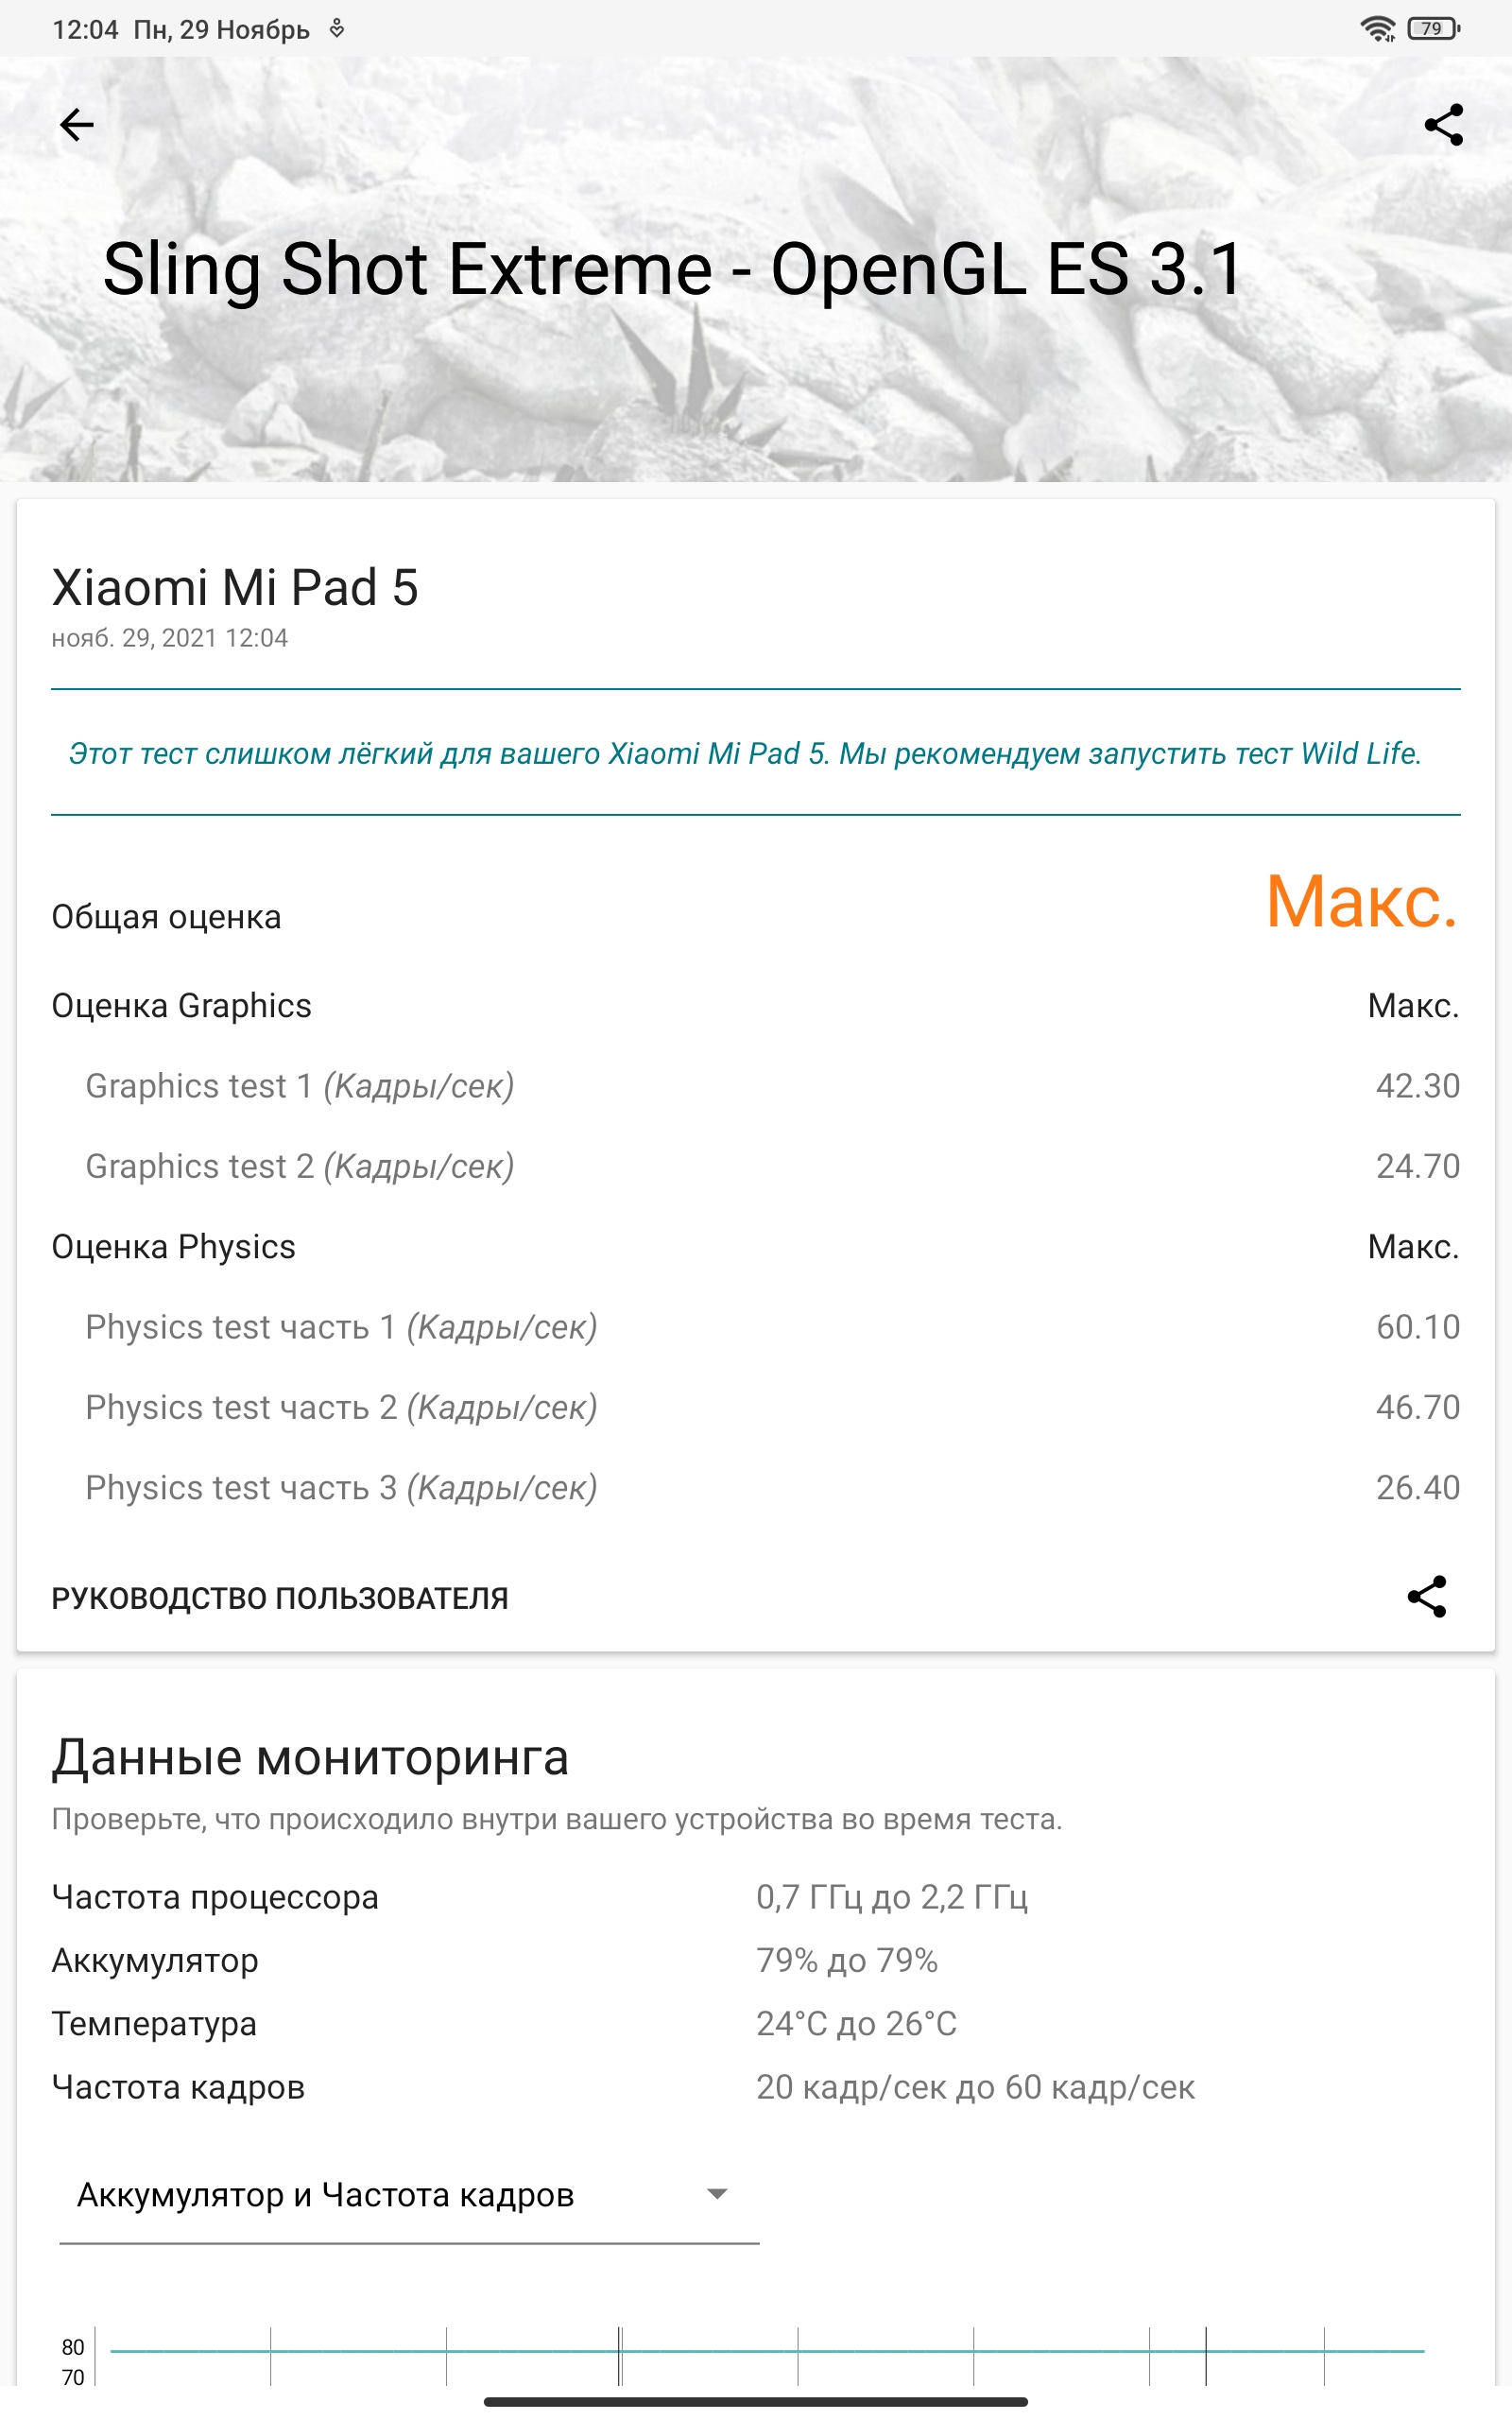The height and width of the screenshot is (2420, 1512).
Task: Select the Graphics test 1 result row
Action: [x=755, y=1086]
